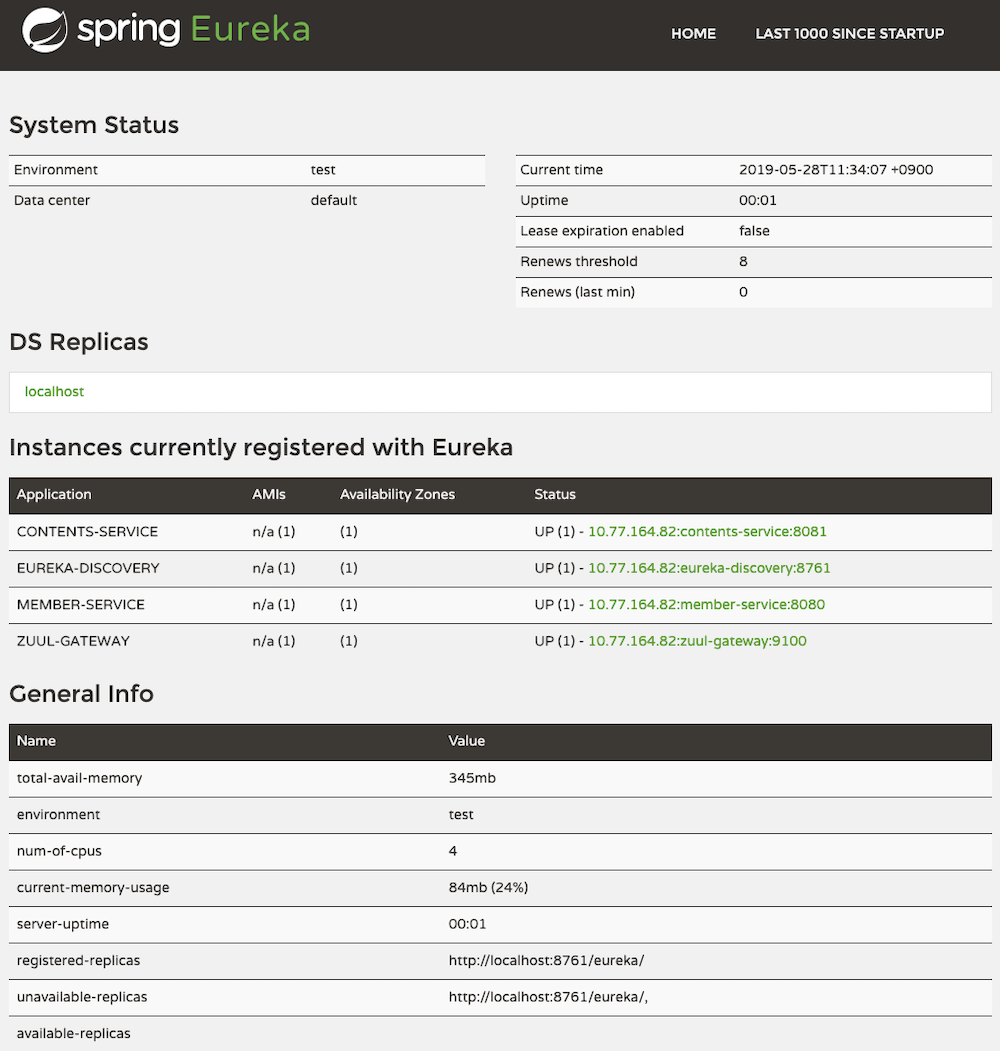Select the Renews threshold value 8

[x=743, y=261]
